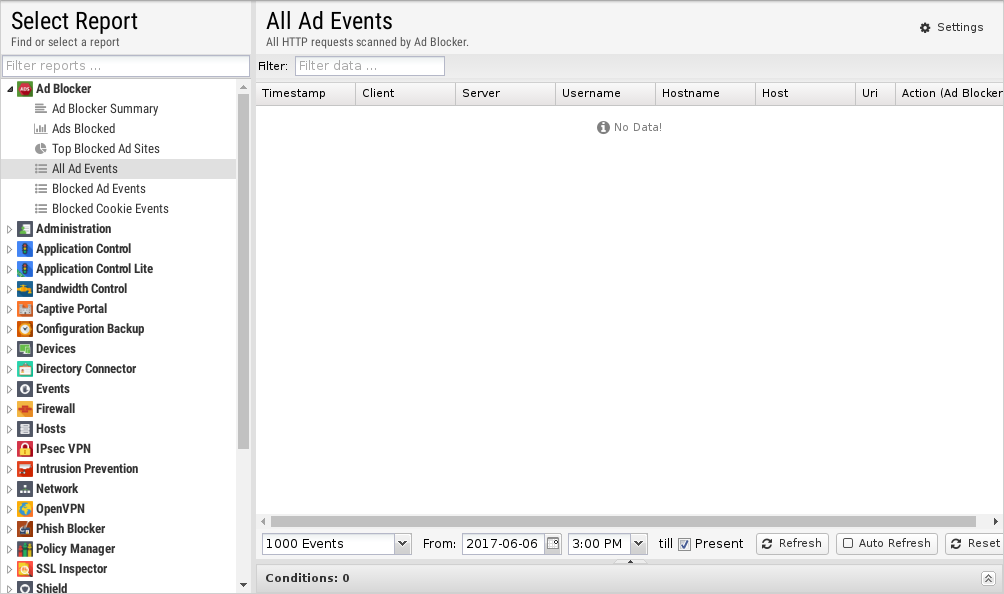1004x594 pixels.
Task: Expand the OpenVPN tree node
Action: [x=10, y=510]
